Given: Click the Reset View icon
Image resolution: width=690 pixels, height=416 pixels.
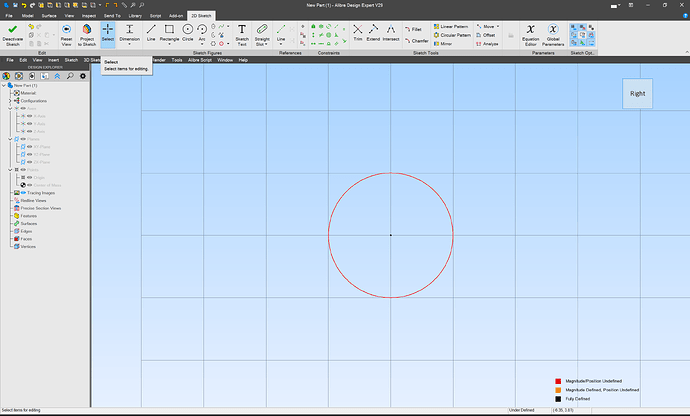Looking at the screenshot, I should pyautogui.click(x=66, y=29).
